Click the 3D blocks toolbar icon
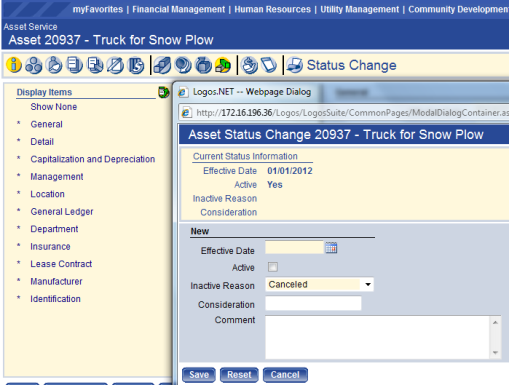The height and width of the screenshot is (385, 509). click(162, 65)
